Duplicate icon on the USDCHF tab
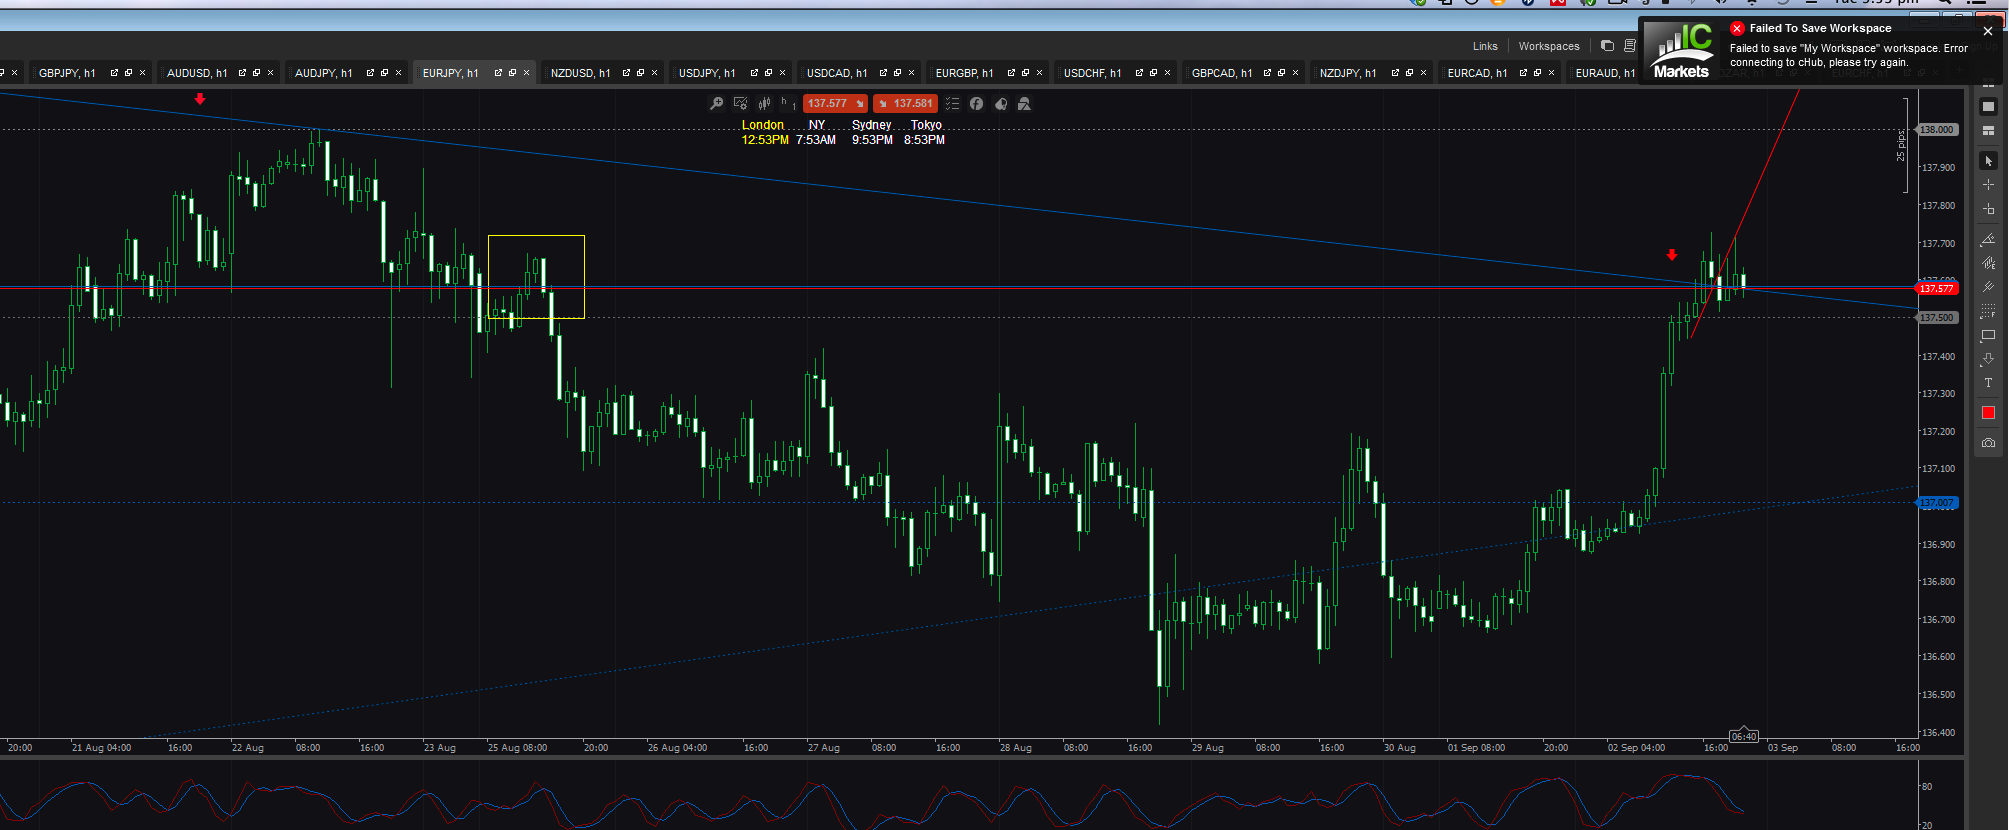The width and height of the screenshot is (2009, 830). (1153, 73)
